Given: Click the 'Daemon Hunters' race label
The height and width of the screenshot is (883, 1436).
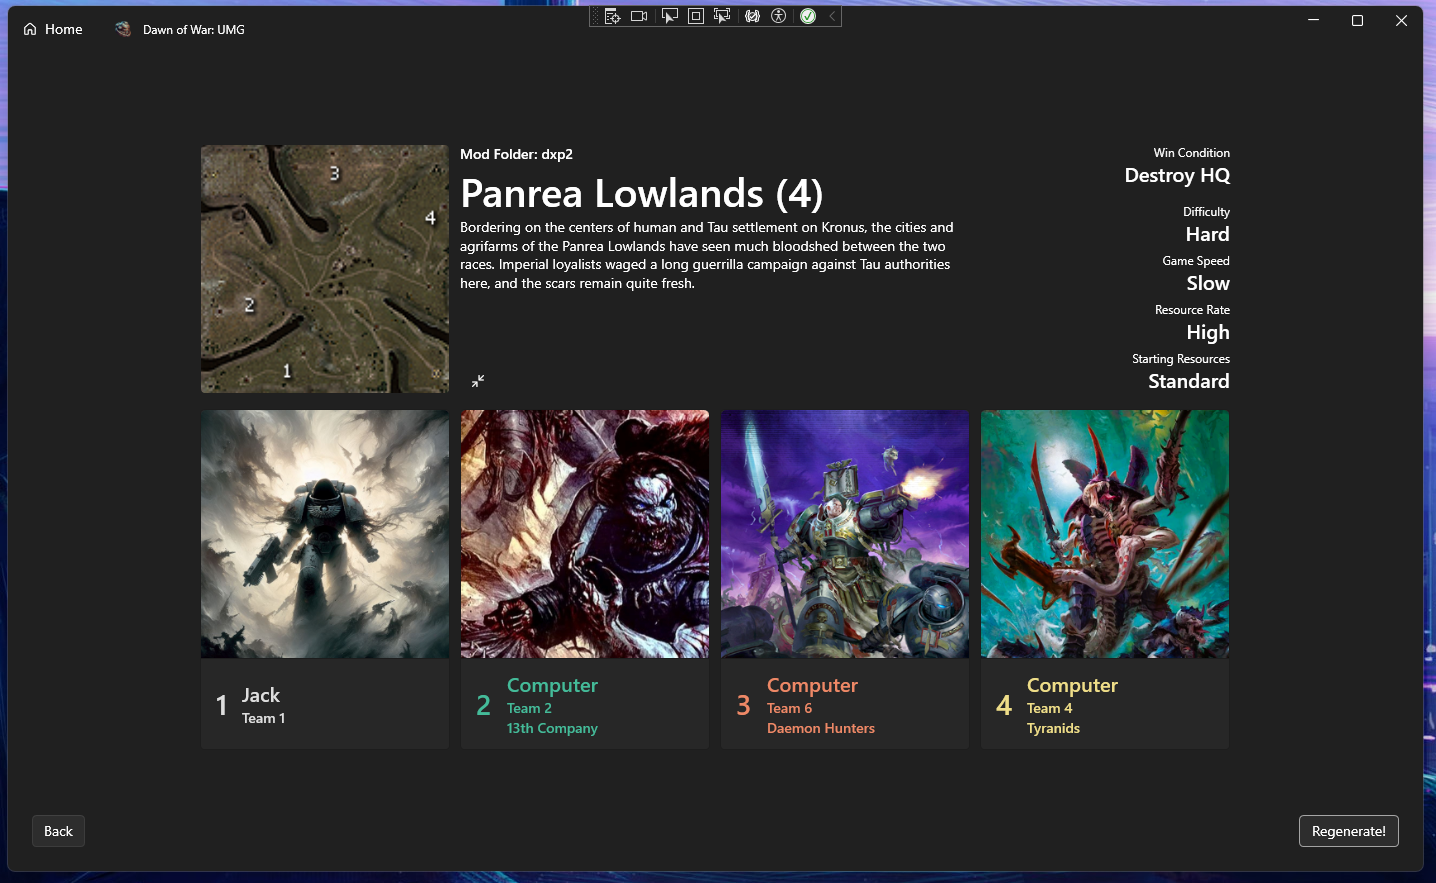Looking at the screenshot, I should click(821, 728).
